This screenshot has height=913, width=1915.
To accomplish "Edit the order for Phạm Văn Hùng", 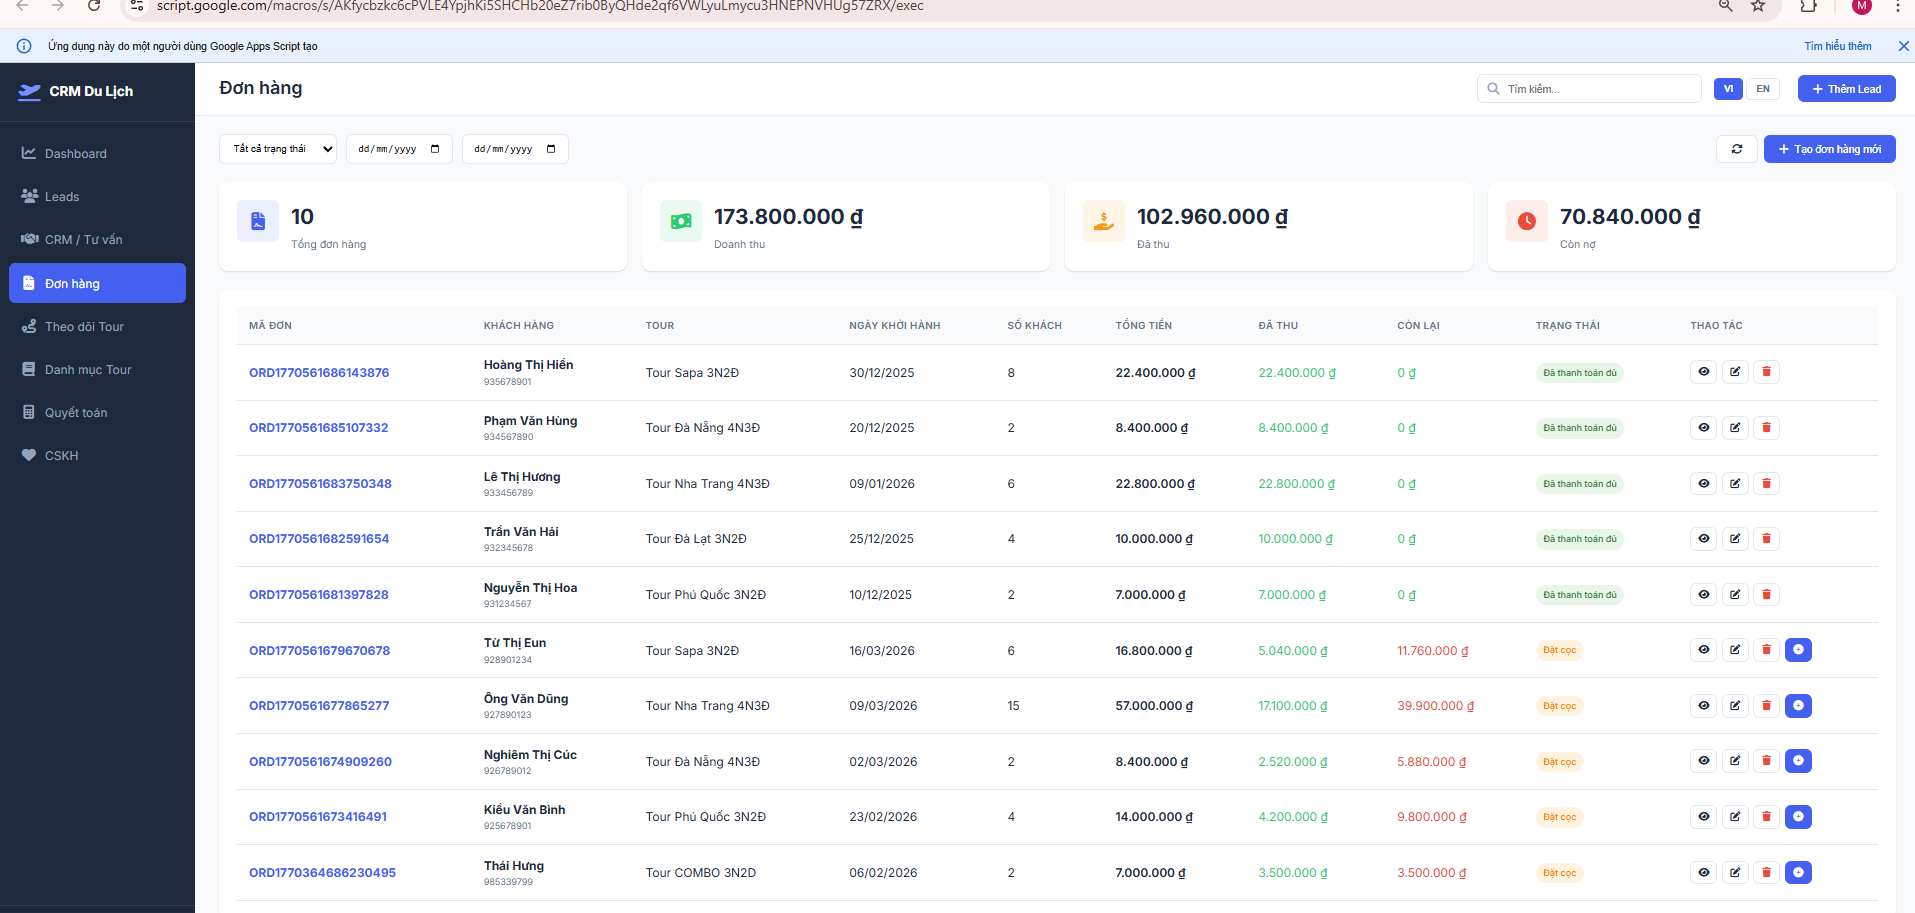I will tap(1735, 428).
